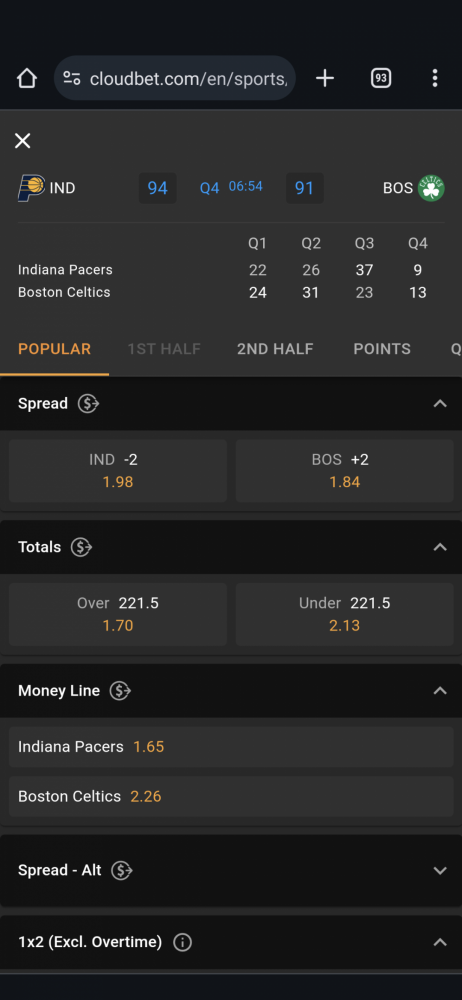462x1000 pixels.
Task: Collapse the Spread section
Action: pyautogui.click(x=440, y=404)
